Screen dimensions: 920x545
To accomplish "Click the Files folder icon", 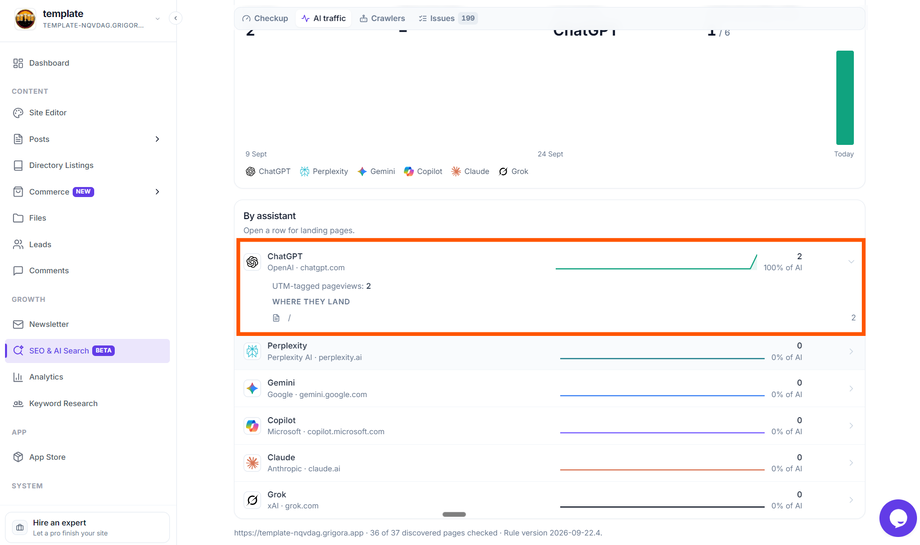I will pos(18,218).
